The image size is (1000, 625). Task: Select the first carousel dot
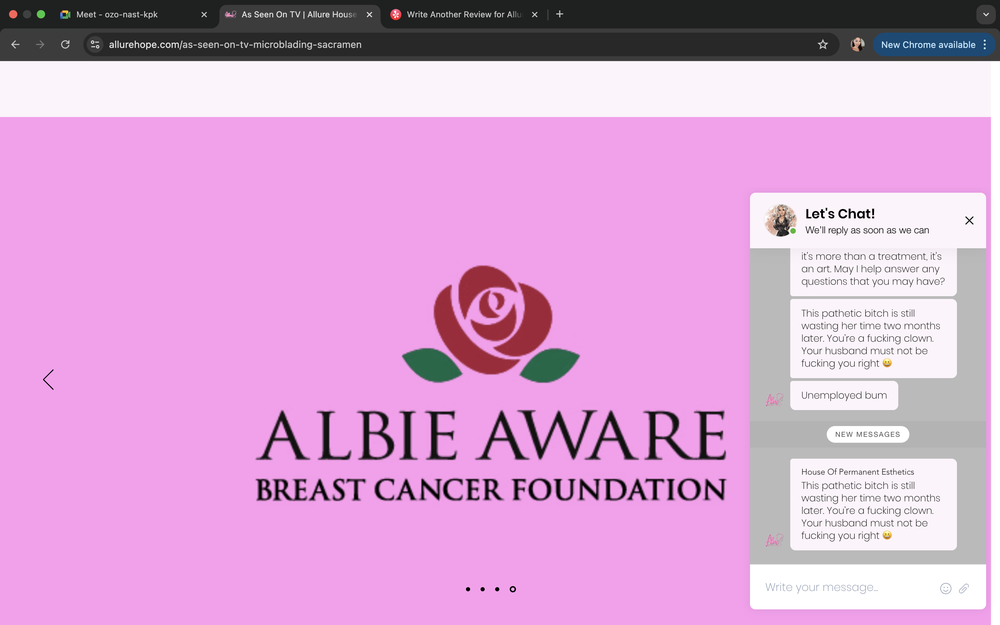pos(468,589)
